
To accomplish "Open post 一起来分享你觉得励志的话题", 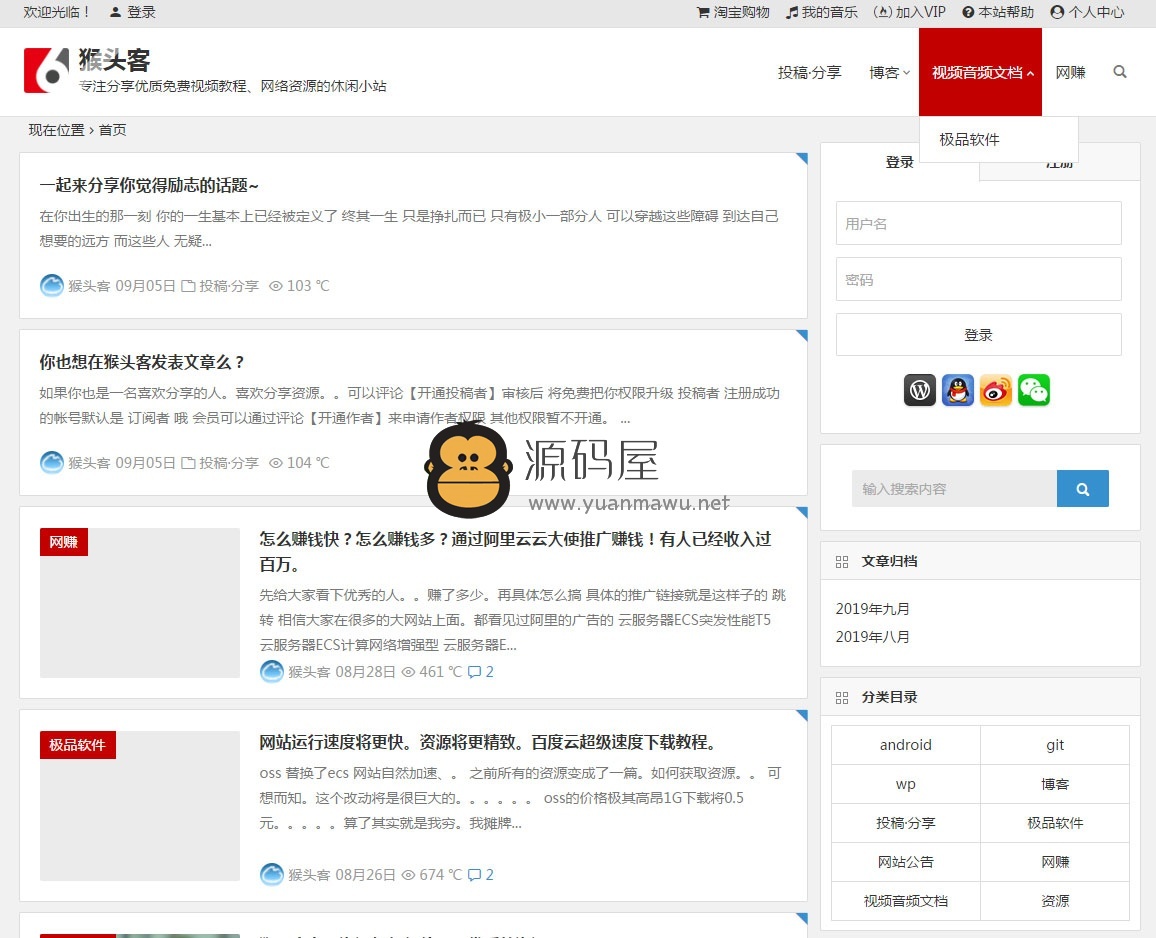I will tap(149, 185).
